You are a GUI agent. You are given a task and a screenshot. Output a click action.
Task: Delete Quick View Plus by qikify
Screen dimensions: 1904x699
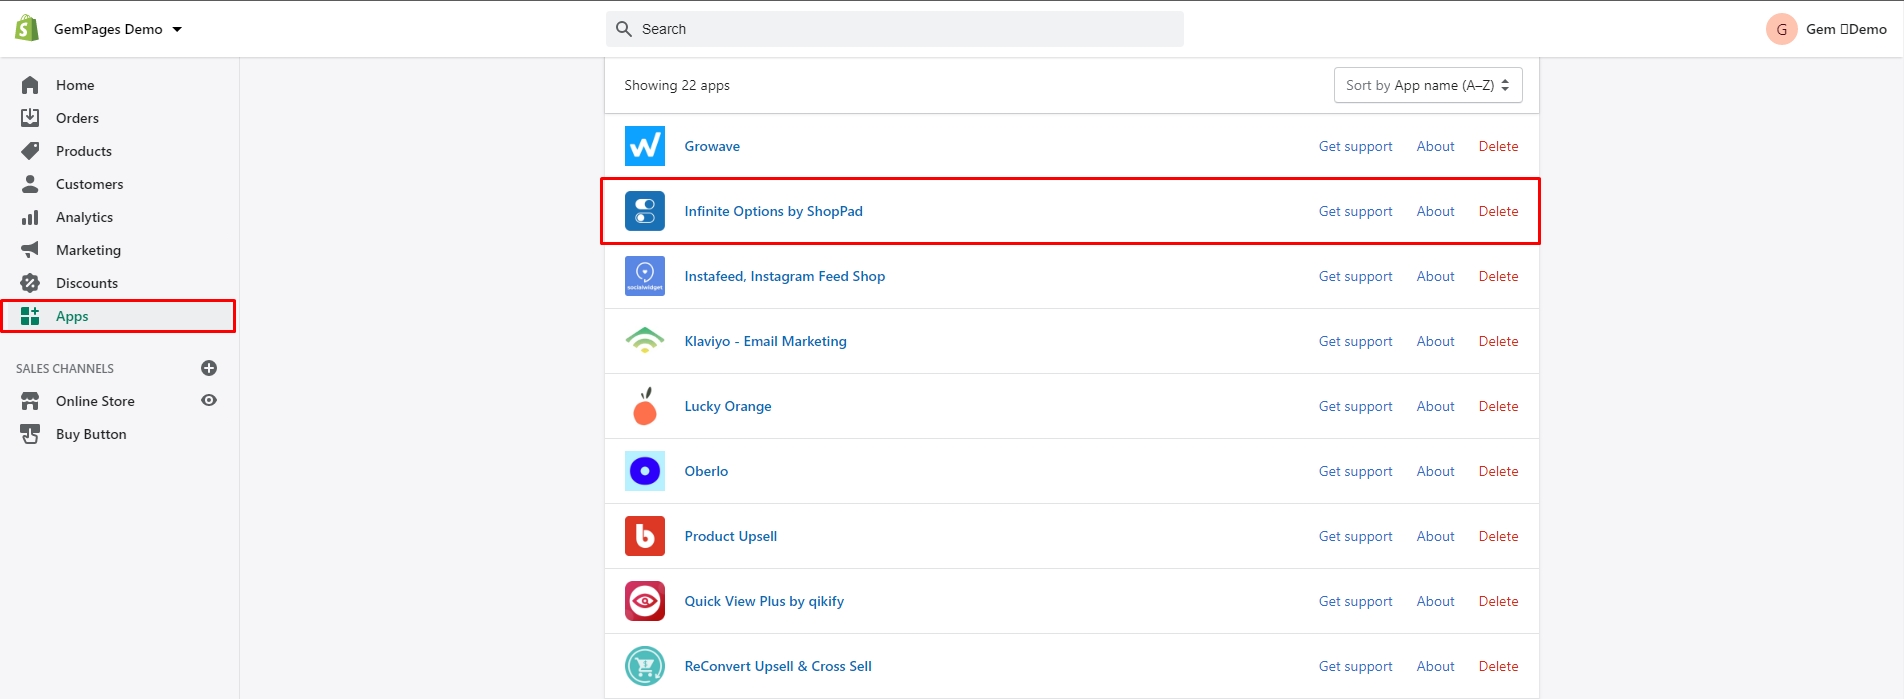[1498, 601]
